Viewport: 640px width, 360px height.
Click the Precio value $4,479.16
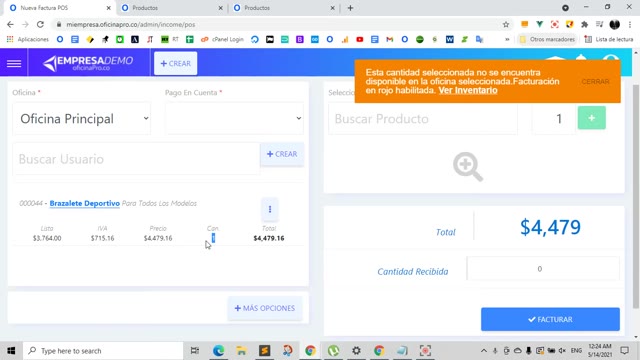point(158,238)
